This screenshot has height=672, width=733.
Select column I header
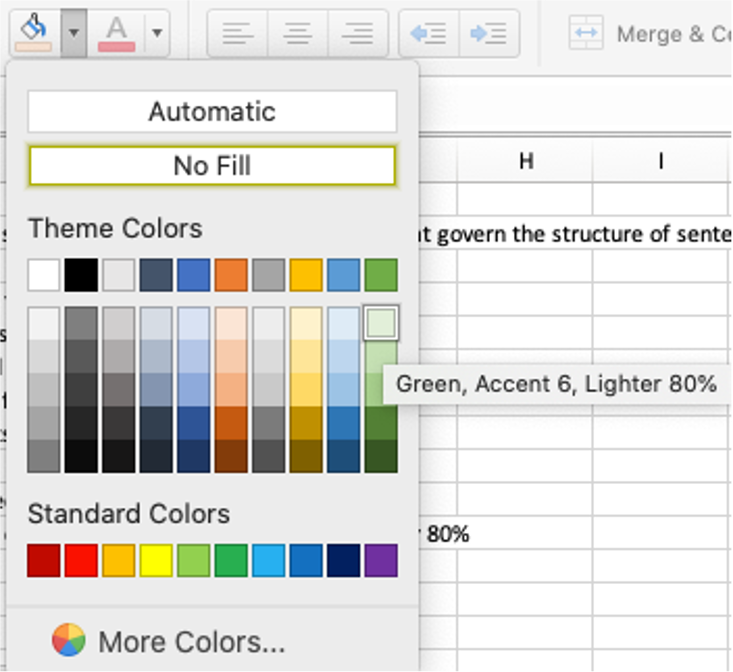point(660,162)
